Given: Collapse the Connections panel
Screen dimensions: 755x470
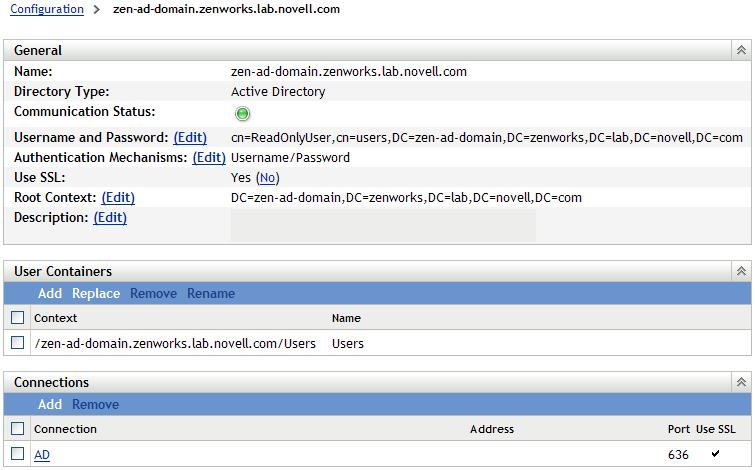Looking at the screenshot, I should (x=741, y=382).
